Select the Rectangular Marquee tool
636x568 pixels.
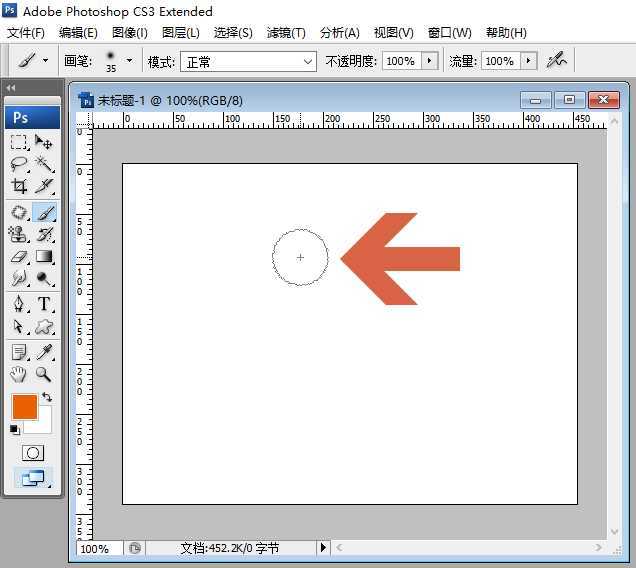tap(19, 142)
